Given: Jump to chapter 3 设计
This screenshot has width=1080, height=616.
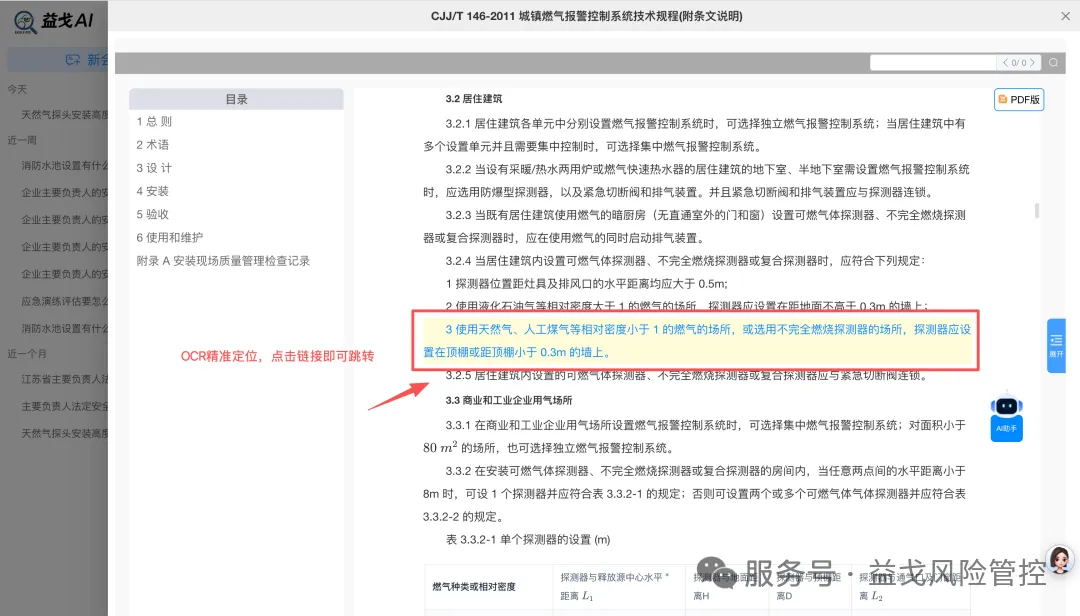Looking at the screenshot, I should (x=154, y=168).
